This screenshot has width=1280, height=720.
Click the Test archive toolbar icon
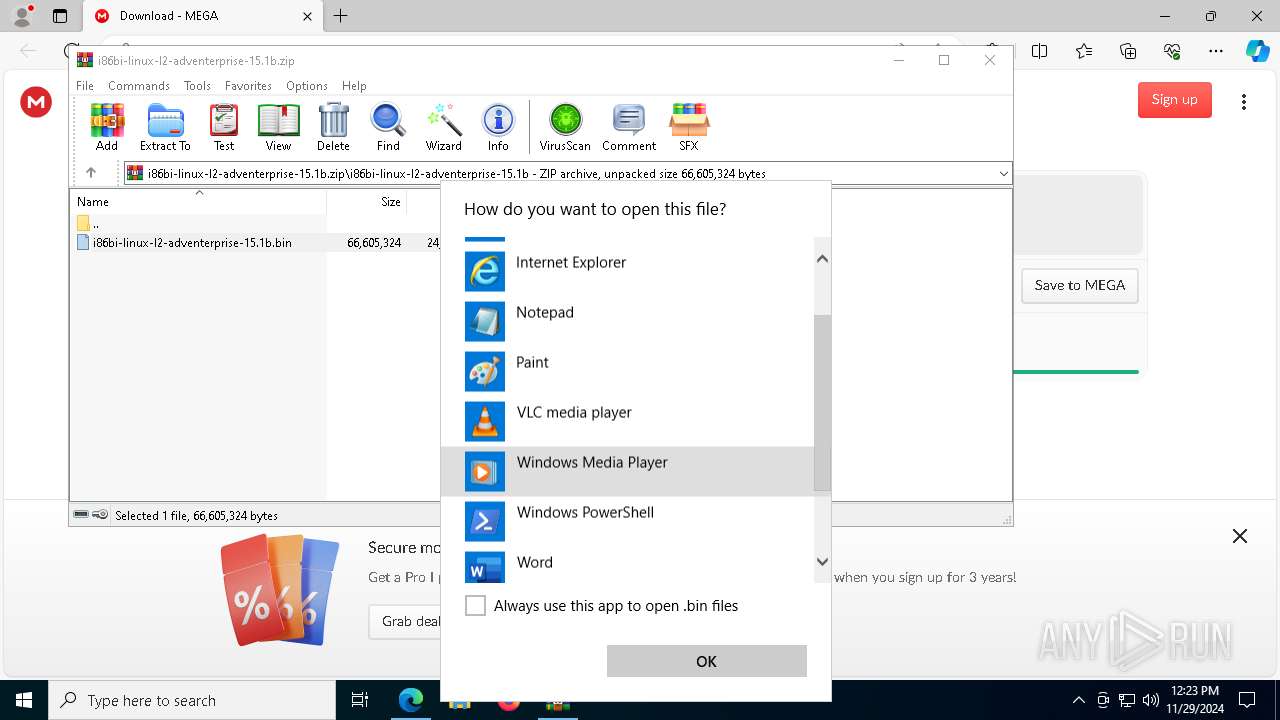224,127
